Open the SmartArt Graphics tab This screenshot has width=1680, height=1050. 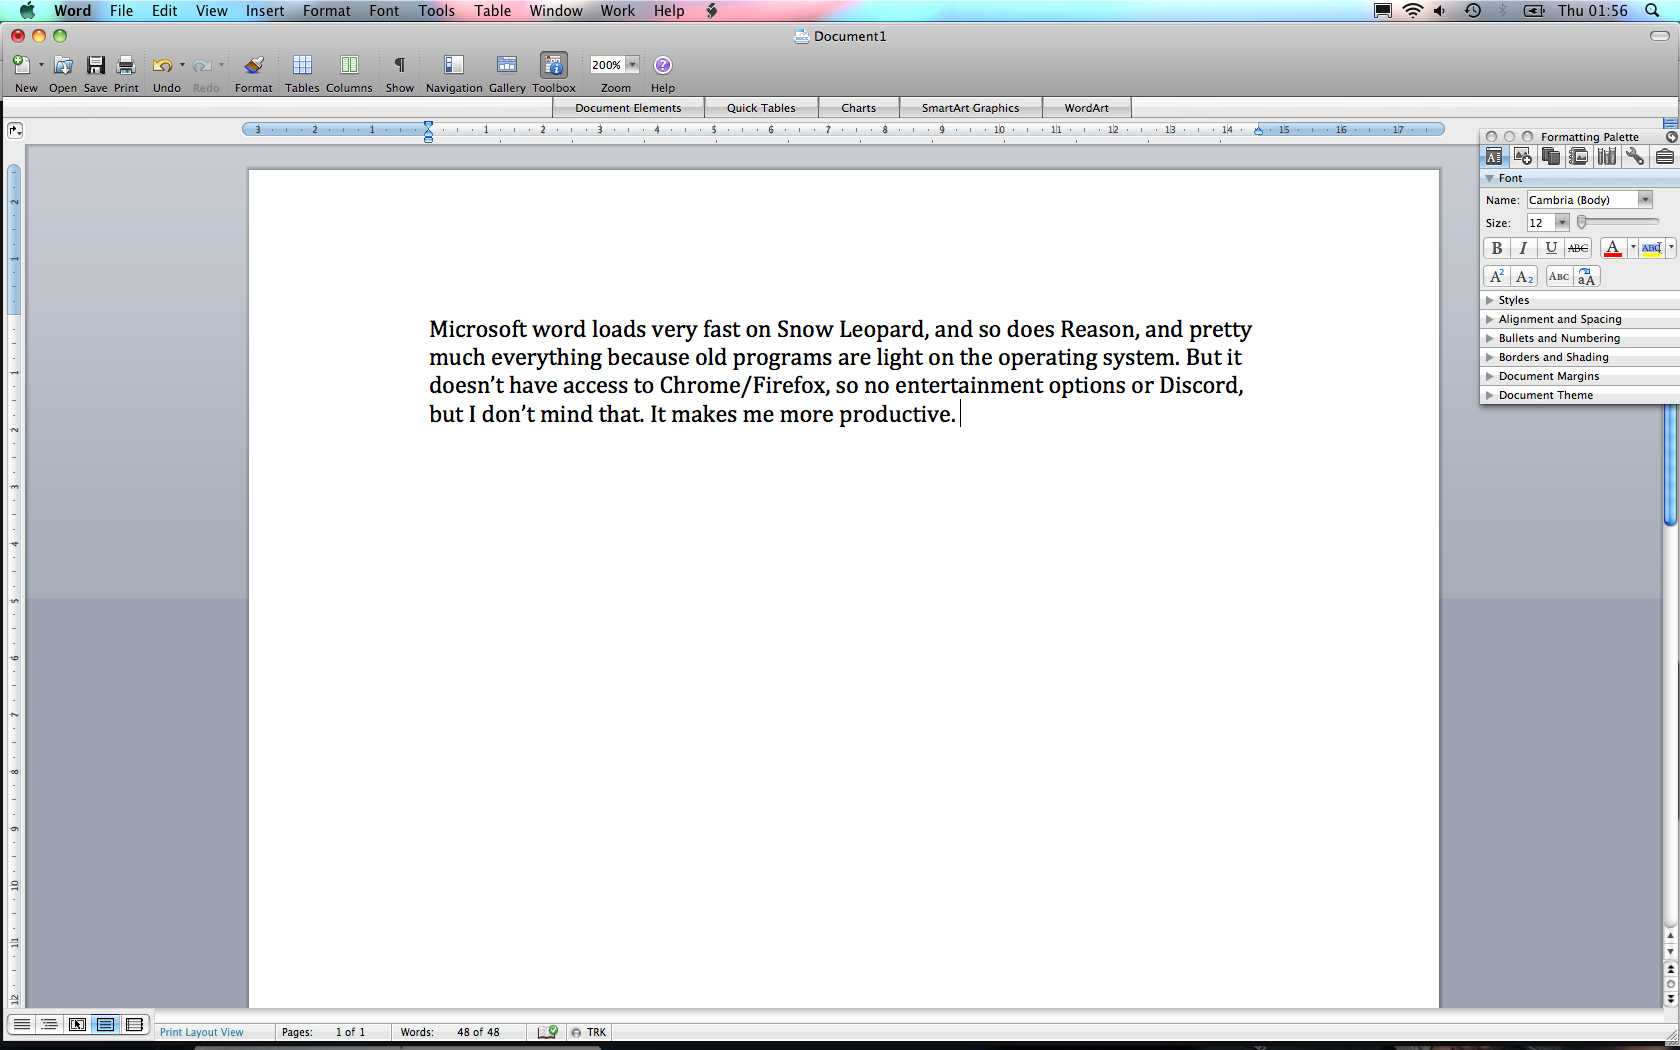click(x=970, y=108)
